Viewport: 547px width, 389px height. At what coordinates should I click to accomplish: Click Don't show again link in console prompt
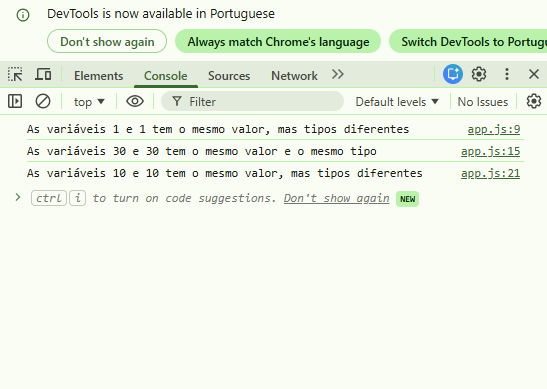pyautogui.click(x=336, y=198)
